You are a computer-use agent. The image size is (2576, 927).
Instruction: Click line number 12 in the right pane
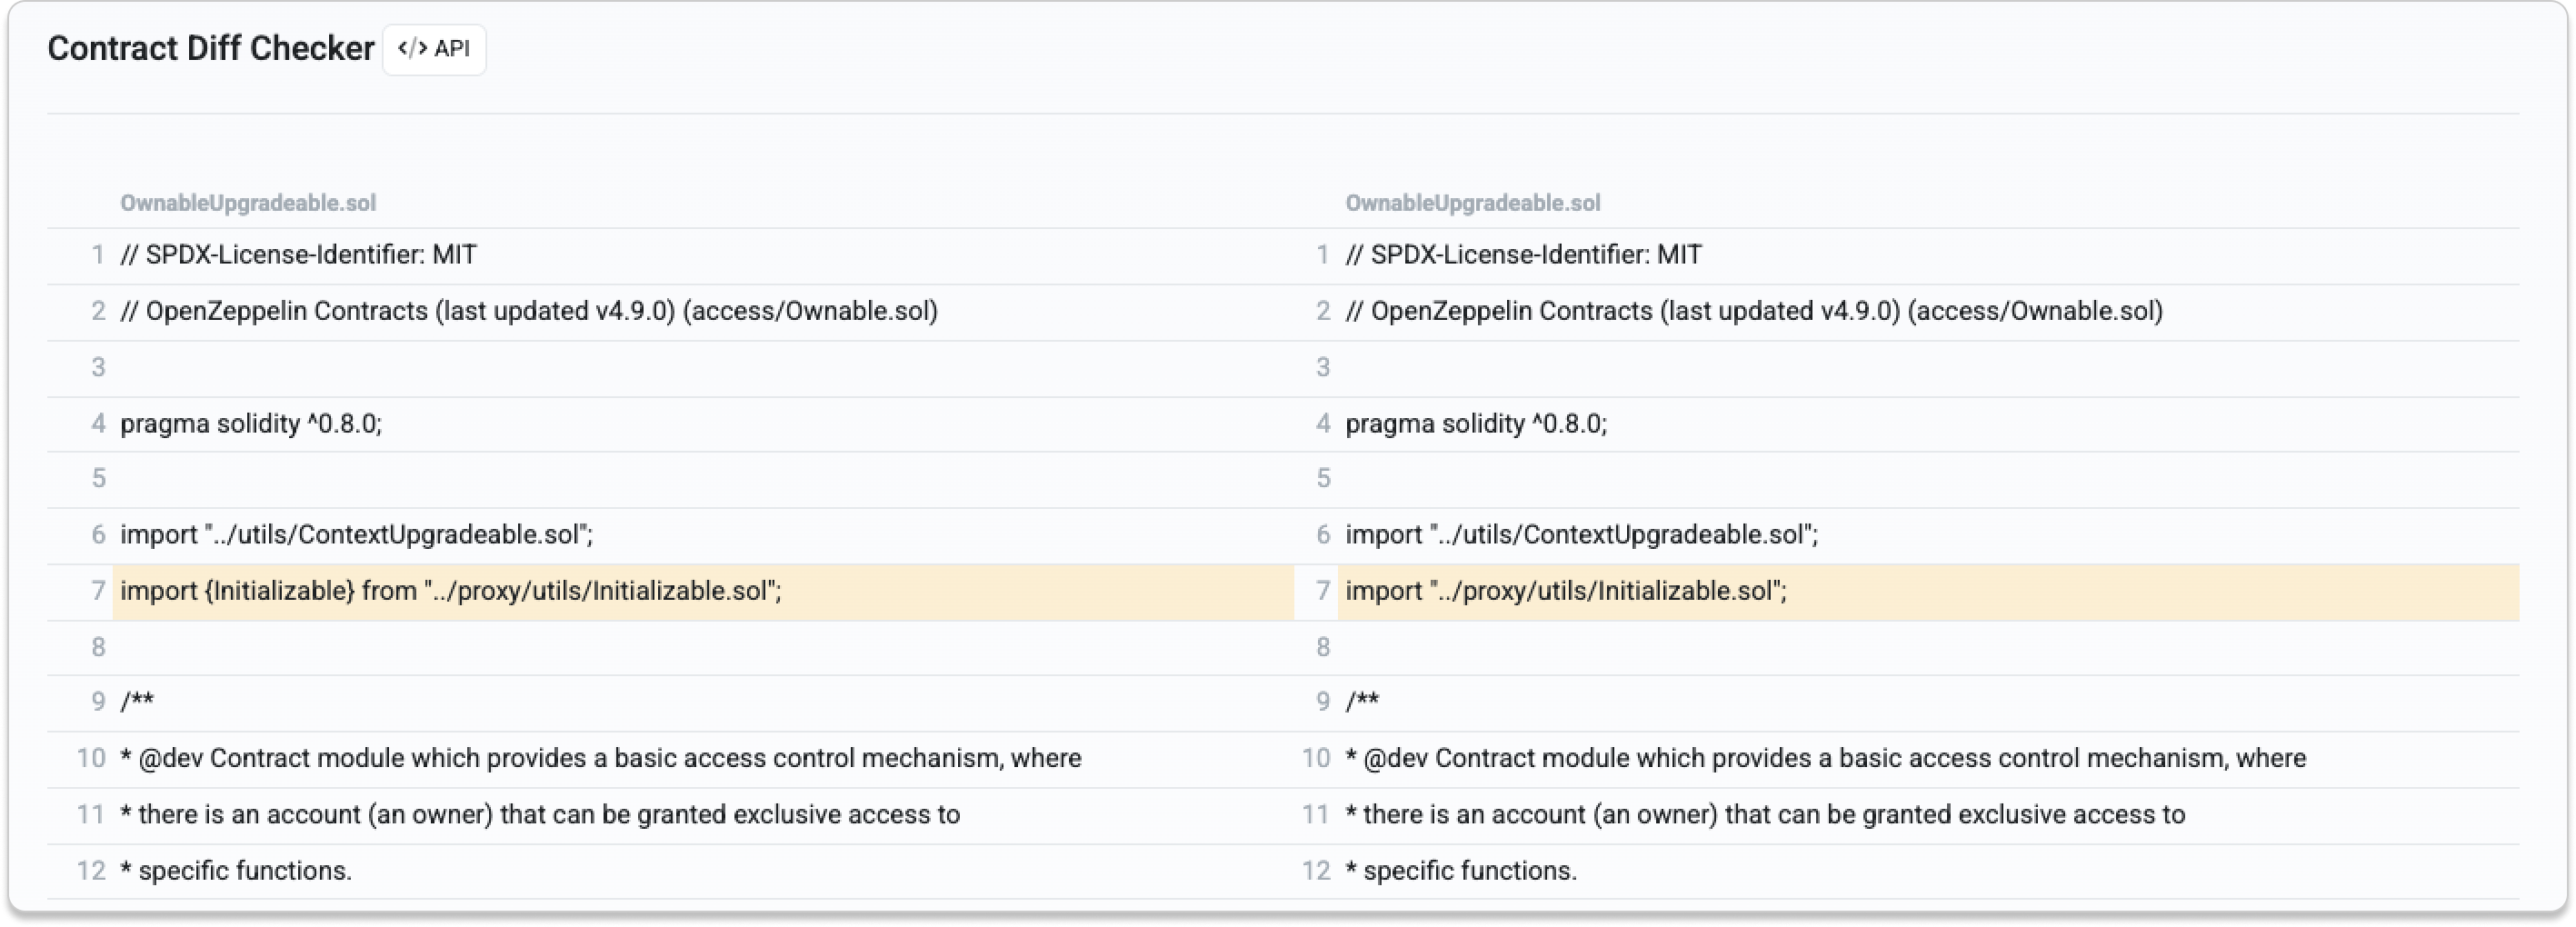(x=1316, y=871)
